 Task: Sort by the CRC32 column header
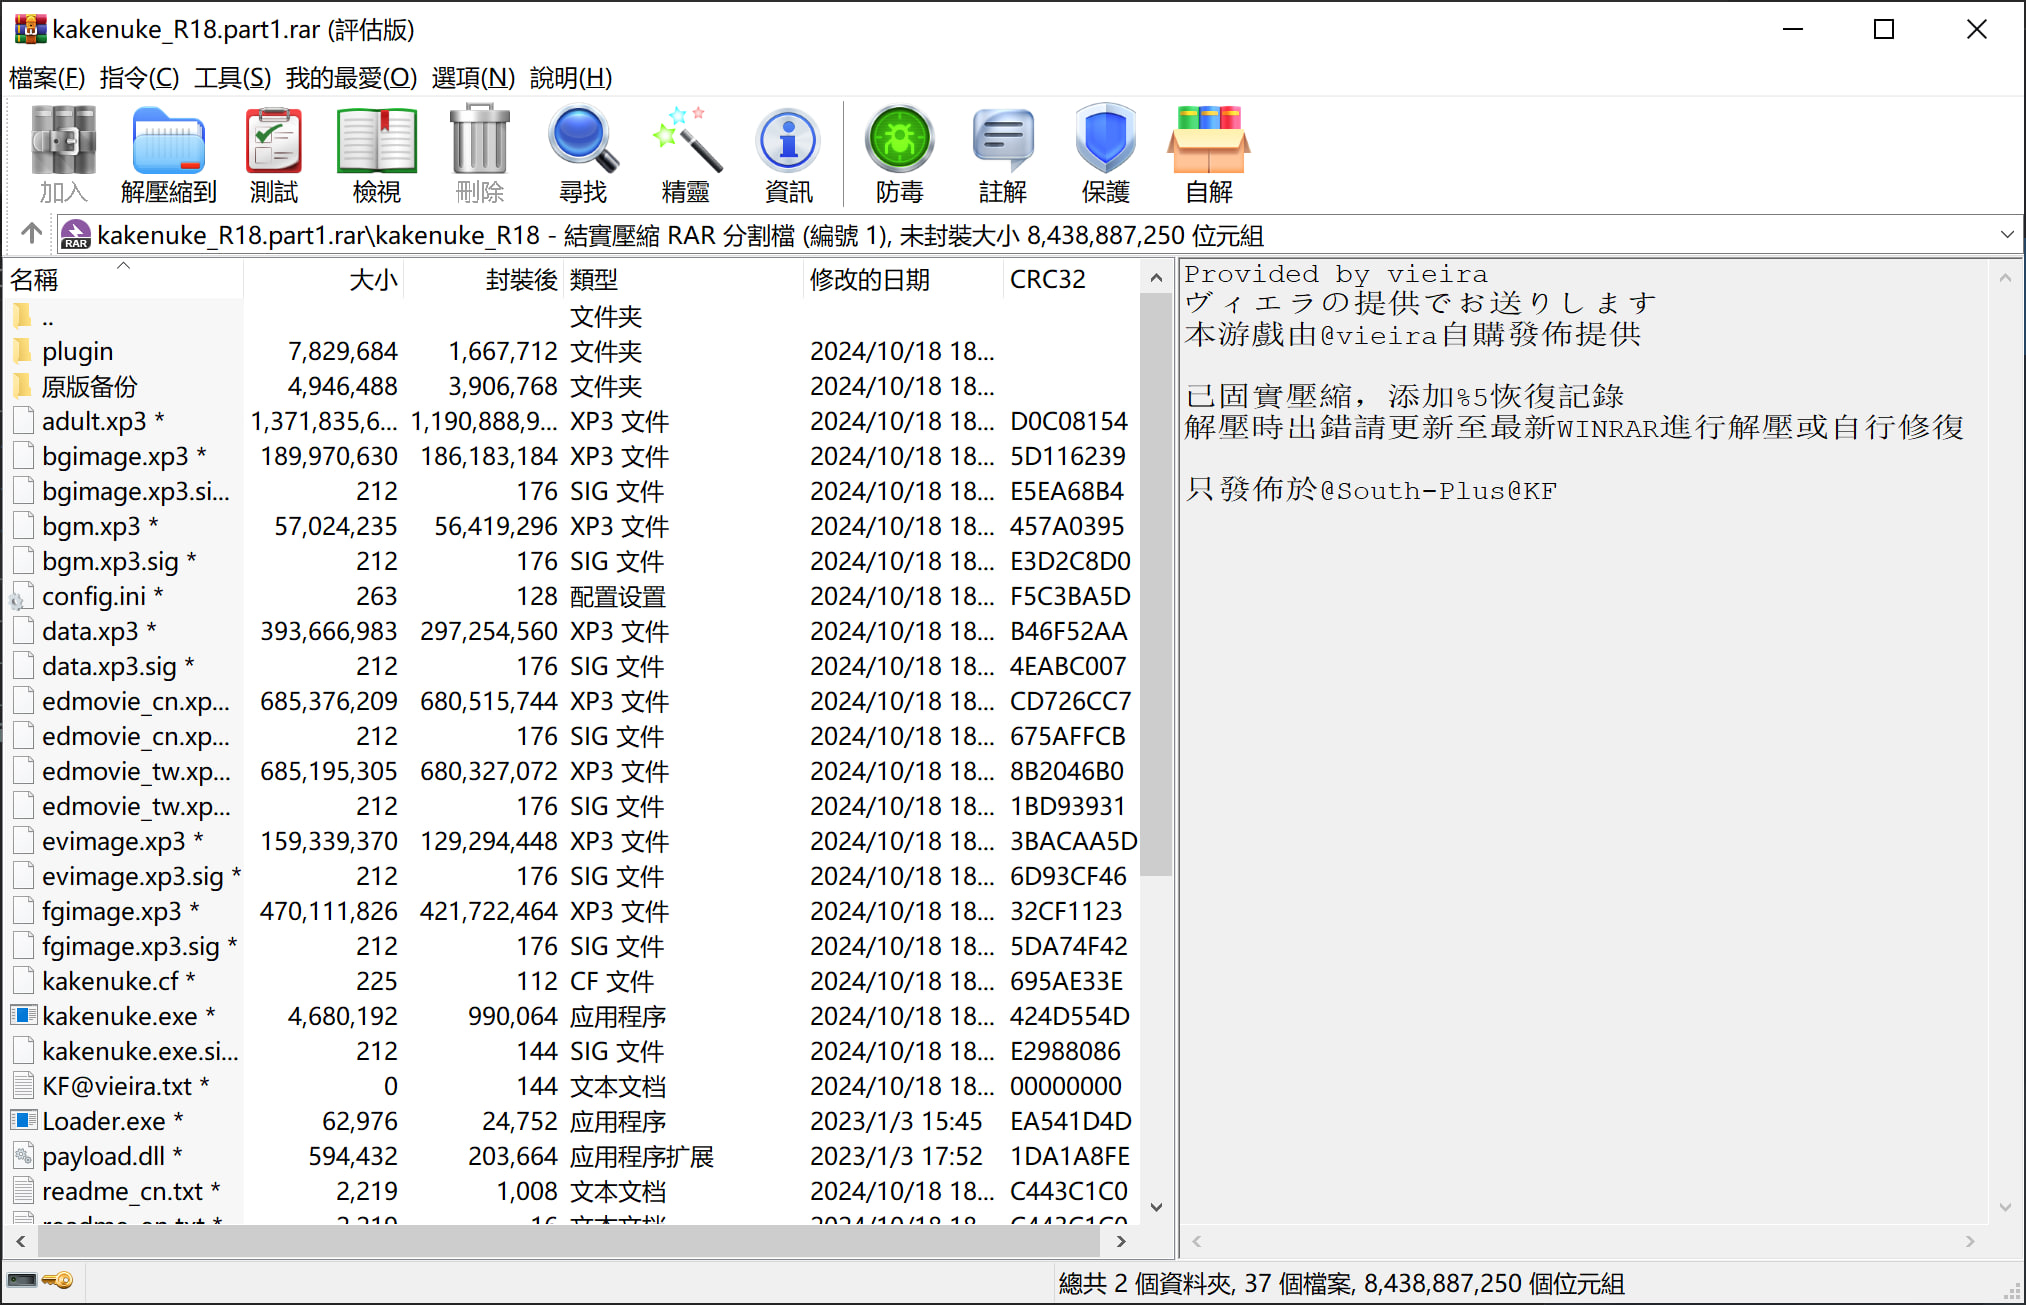(1047, 280)
